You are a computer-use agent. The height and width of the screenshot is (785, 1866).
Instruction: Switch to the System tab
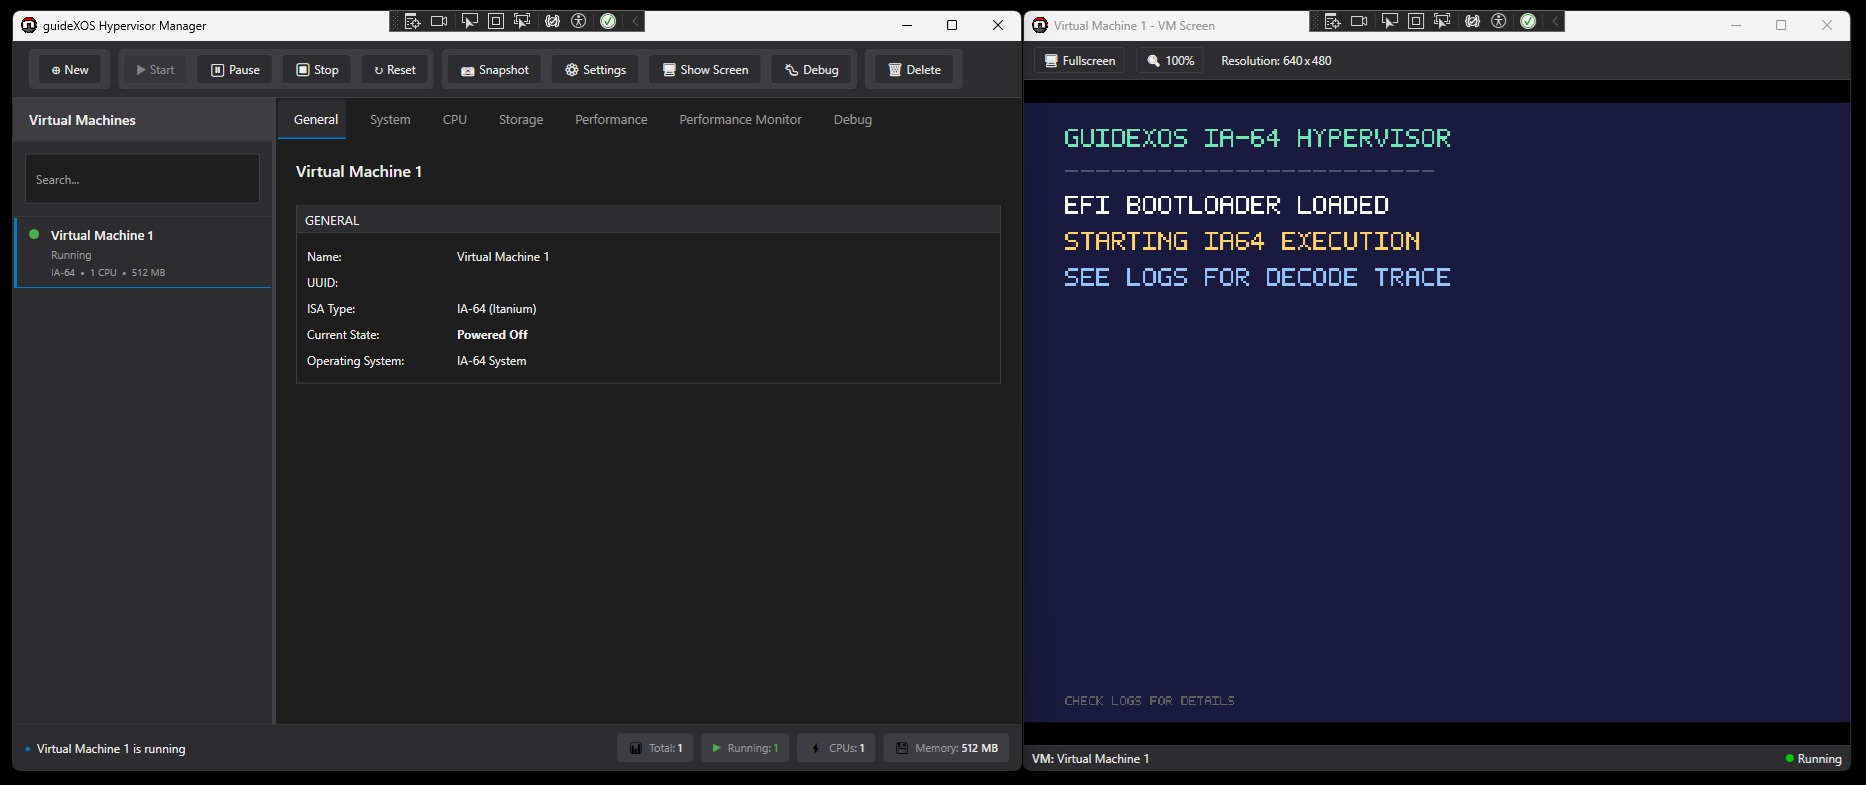tap(390, 119)
